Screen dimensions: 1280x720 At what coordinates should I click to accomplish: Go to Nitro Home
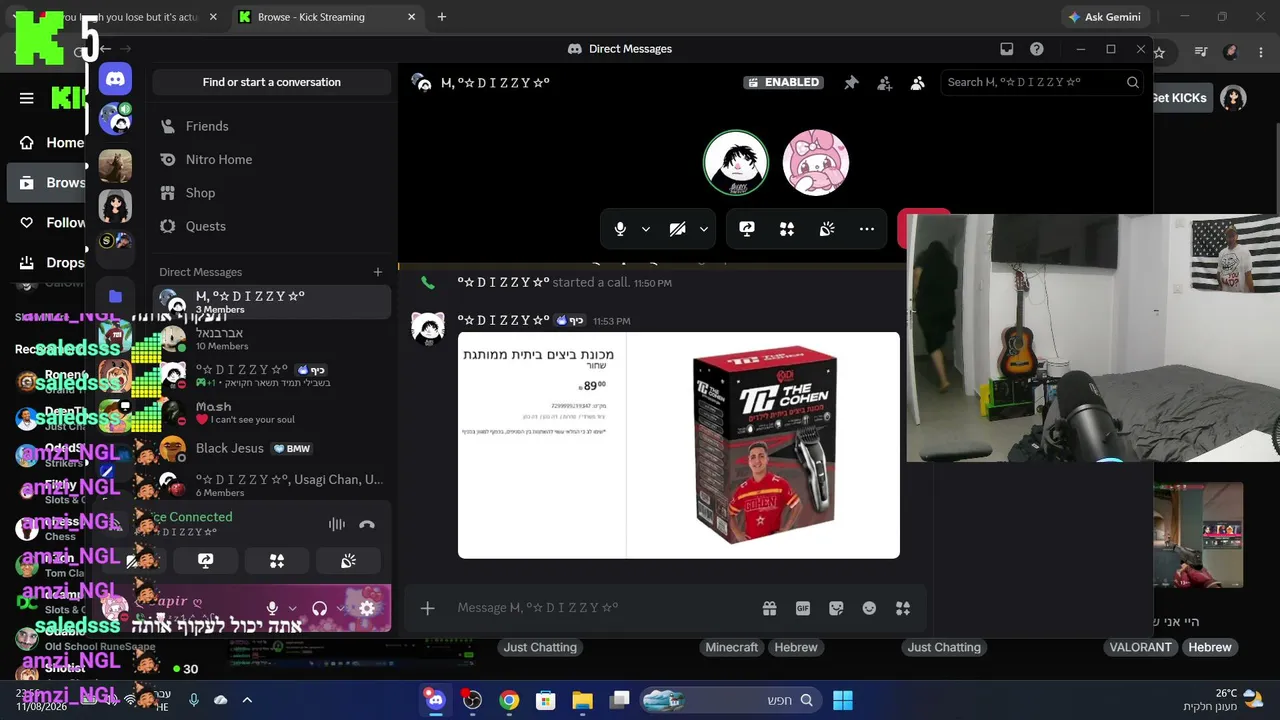[x=272, y=160]
